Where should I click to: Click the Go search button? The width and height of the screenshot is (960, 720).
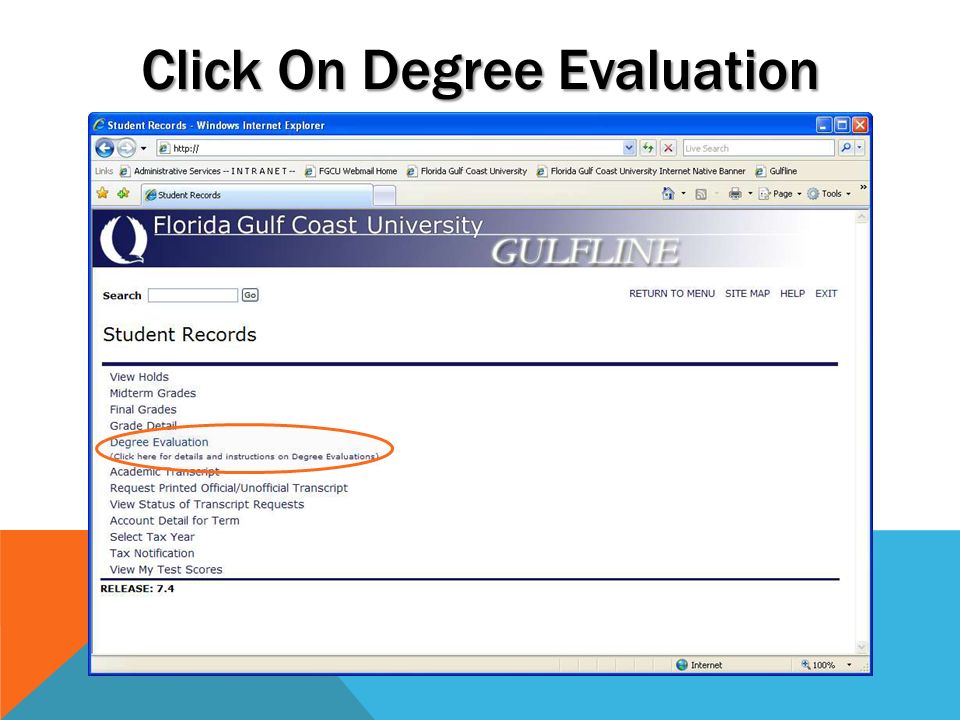(250, 295)
